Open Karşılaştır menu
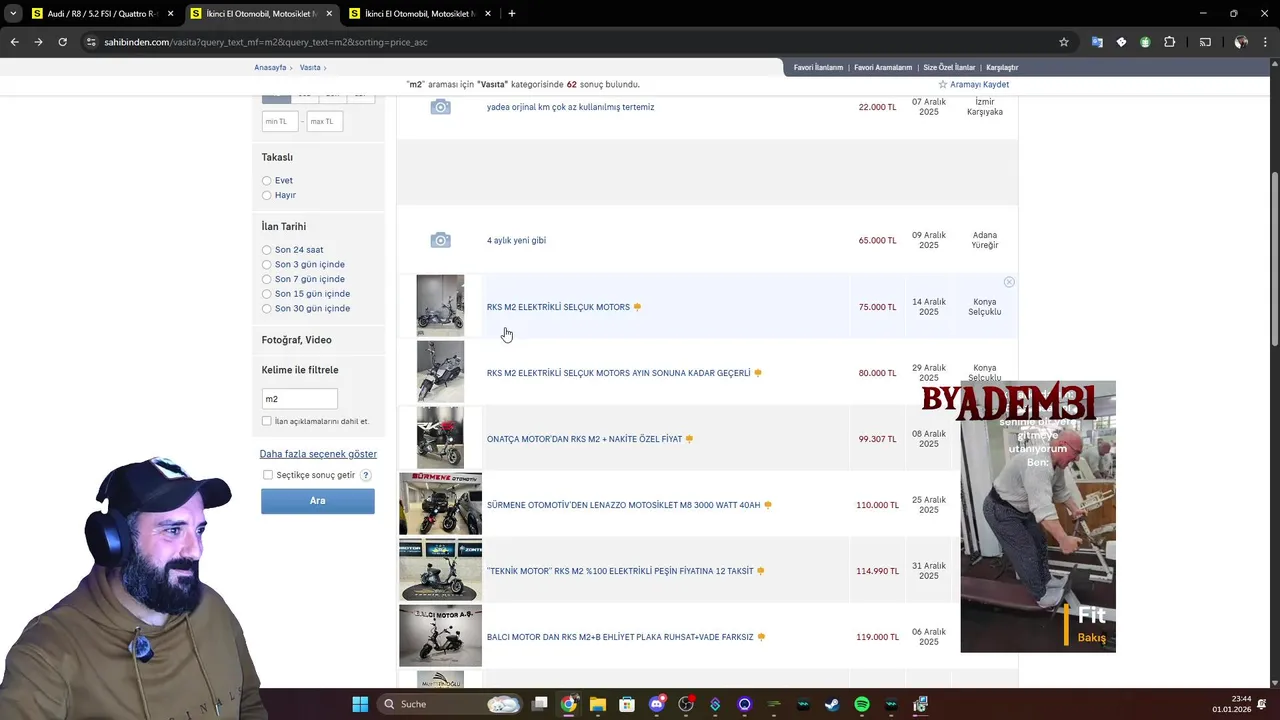The image size is (1280, 720). pyautogui.click(x=1002, y=67)
